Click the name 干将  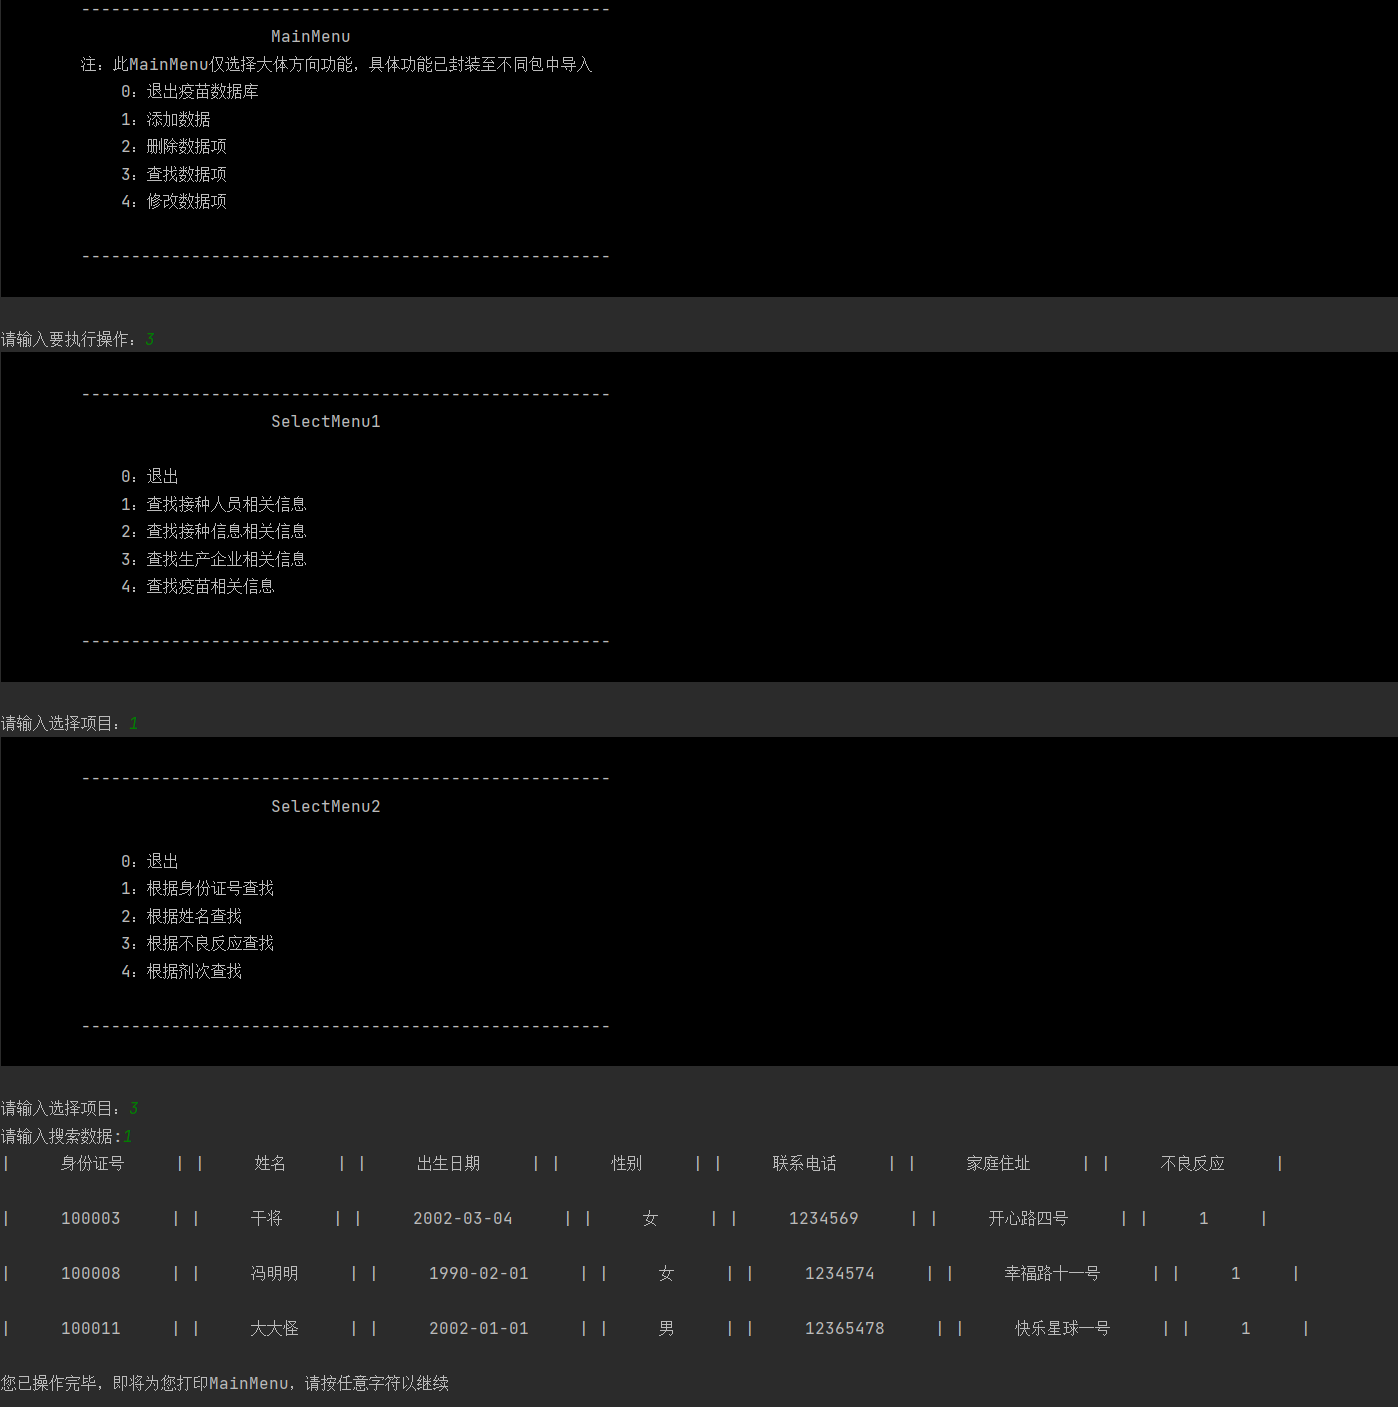[x=266, y=1218]
